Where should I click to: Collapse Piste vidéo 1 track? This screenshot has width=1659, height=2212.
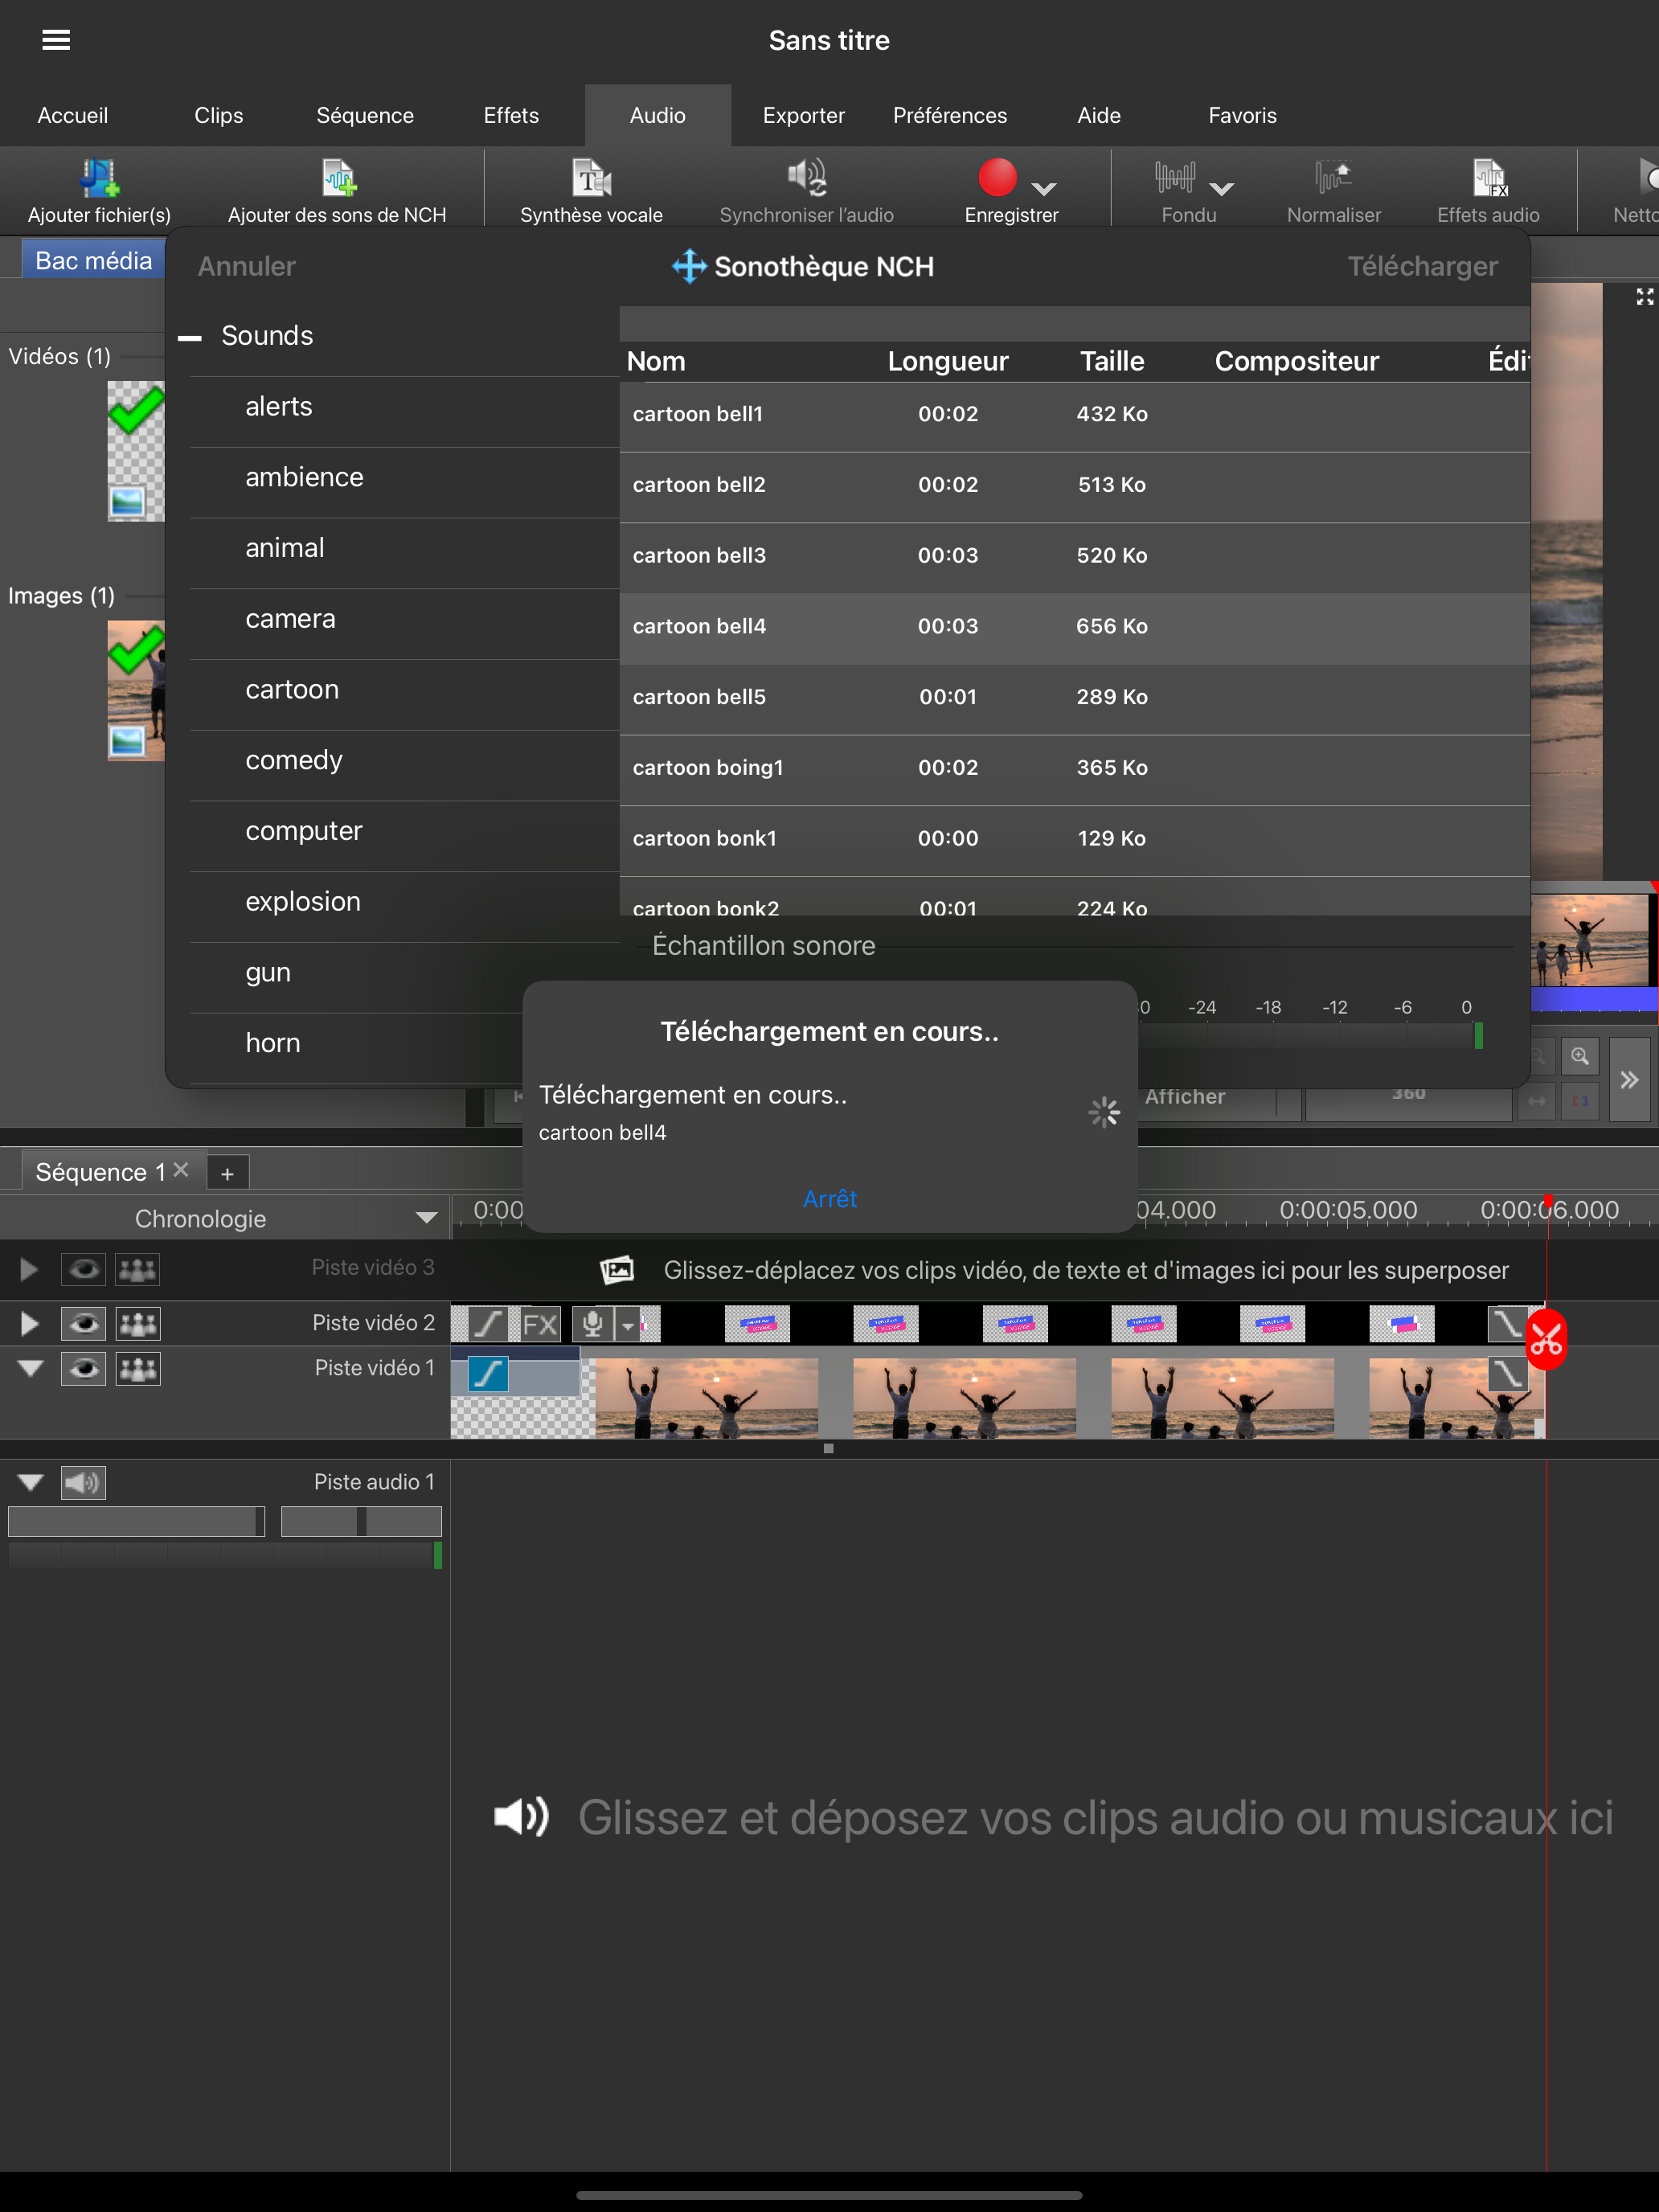pos(30,1369)
